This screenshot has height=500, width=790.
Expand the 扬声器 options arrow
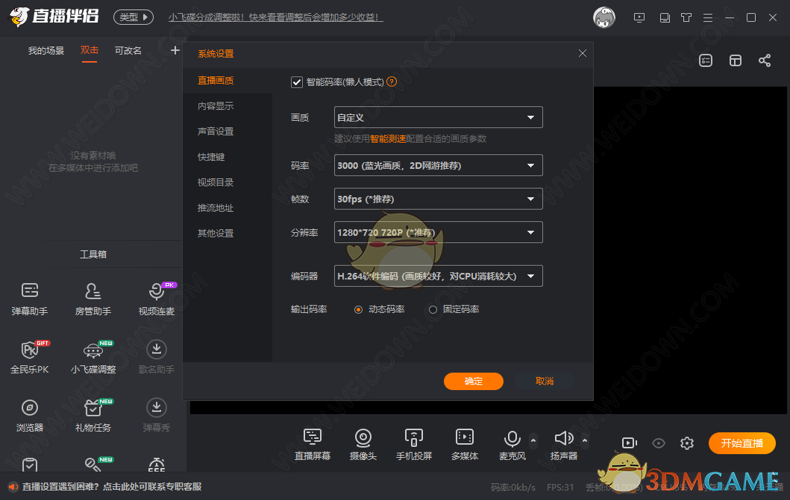585,440
